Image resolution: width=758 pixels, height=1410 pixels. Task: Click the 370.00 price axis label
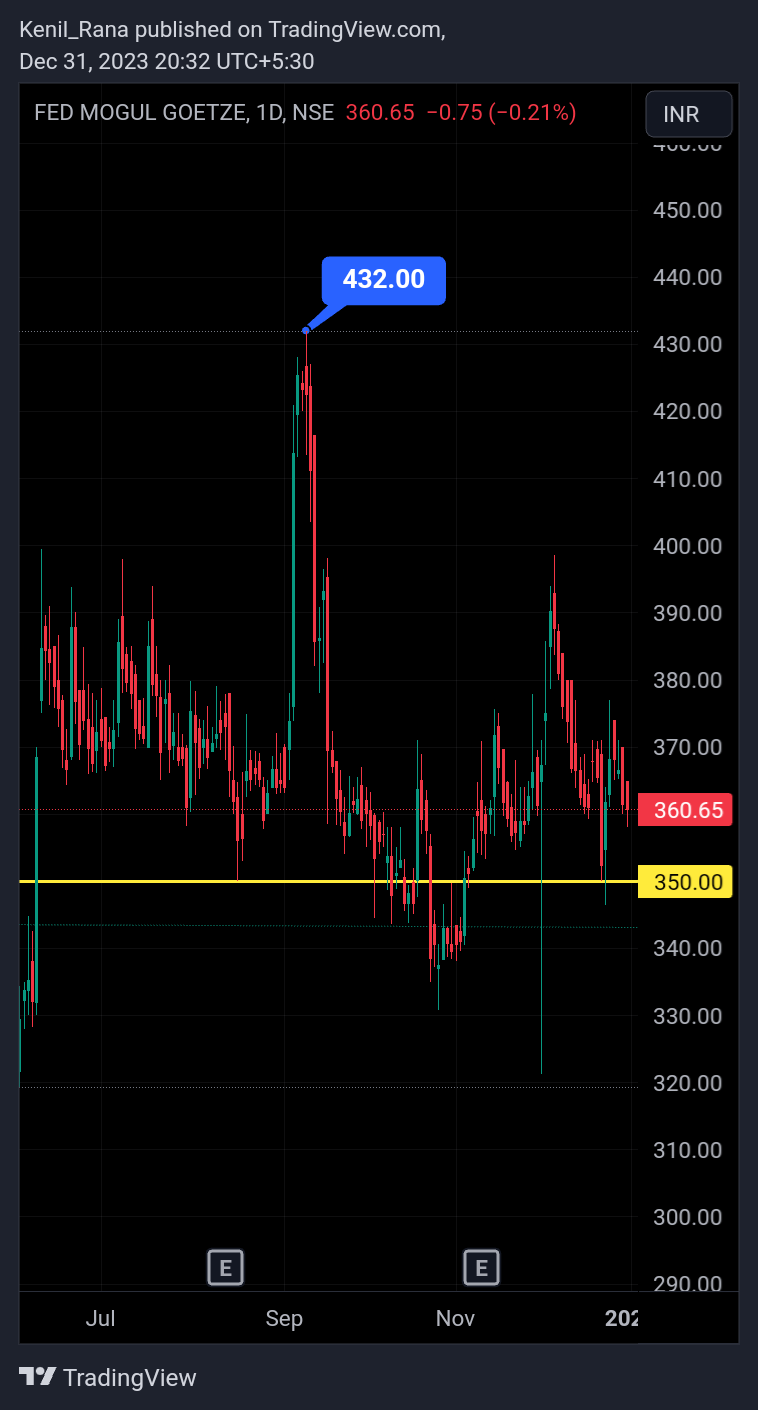pyautogui.click(x=687, y=747)
